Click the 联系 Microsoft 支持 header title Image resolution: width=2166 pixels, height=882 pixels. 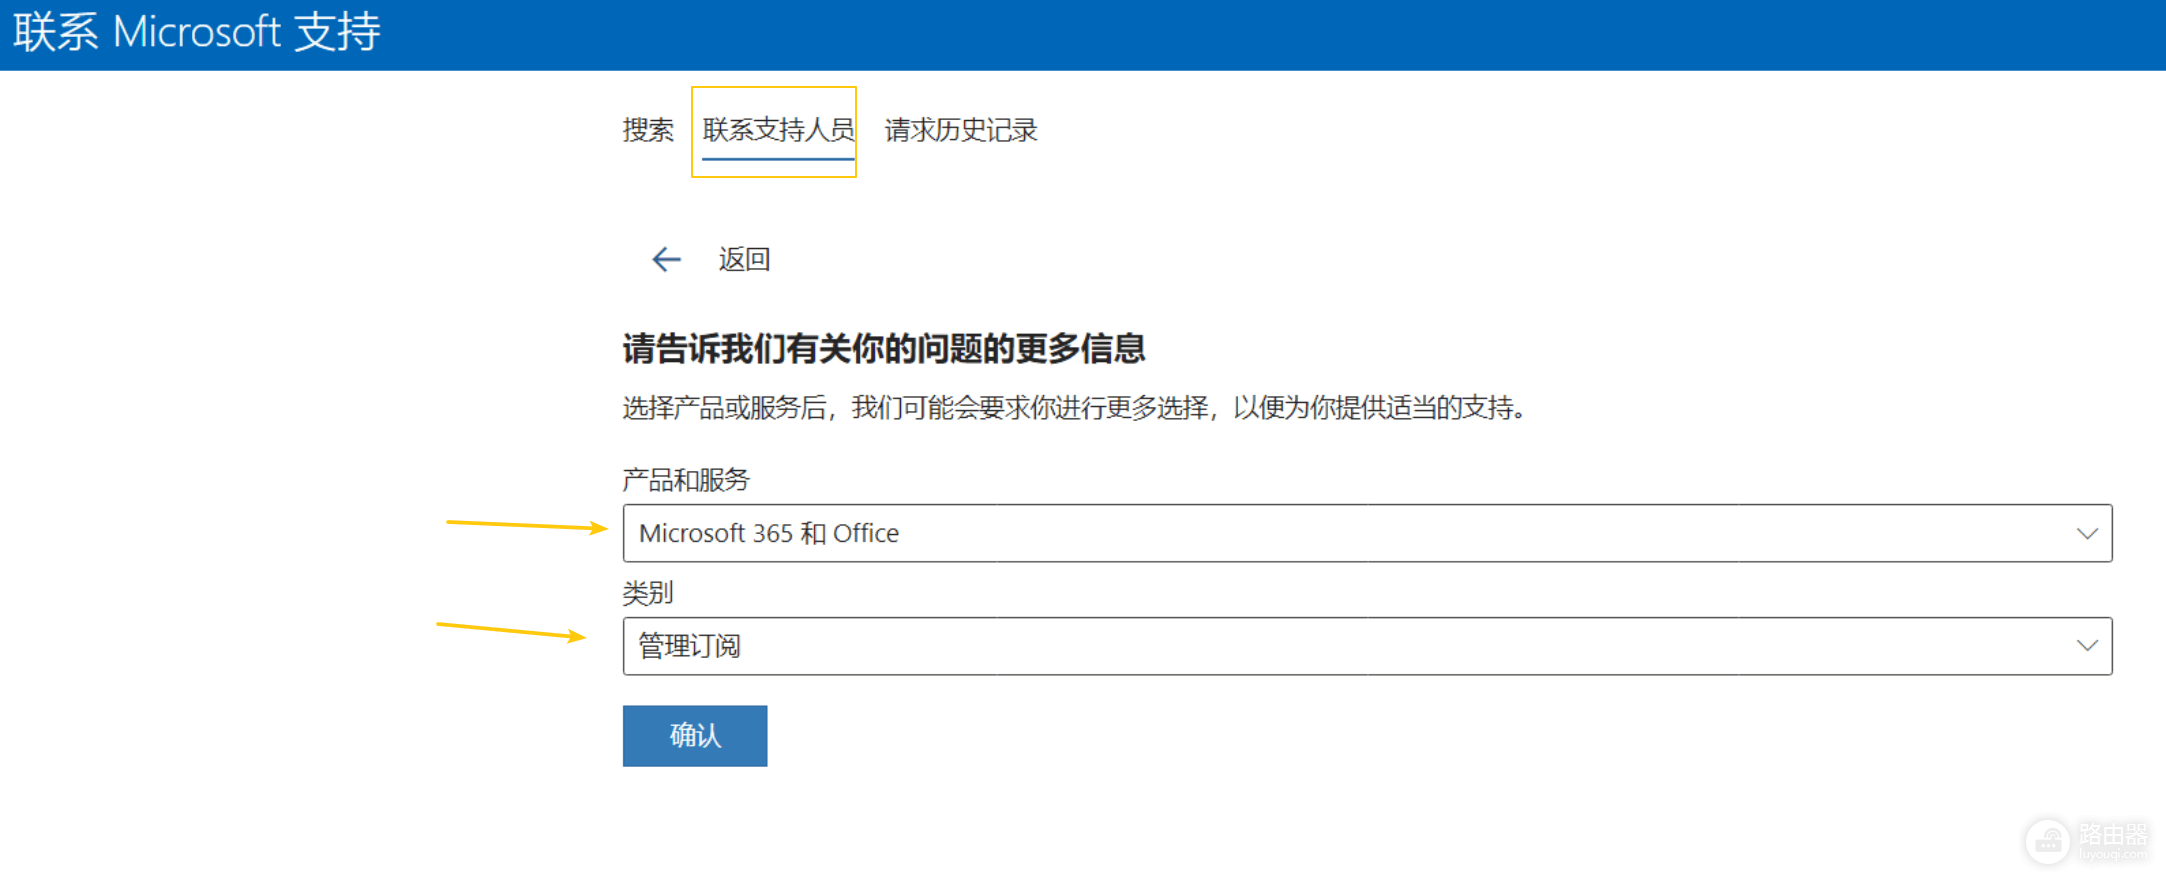click(197, 32)
